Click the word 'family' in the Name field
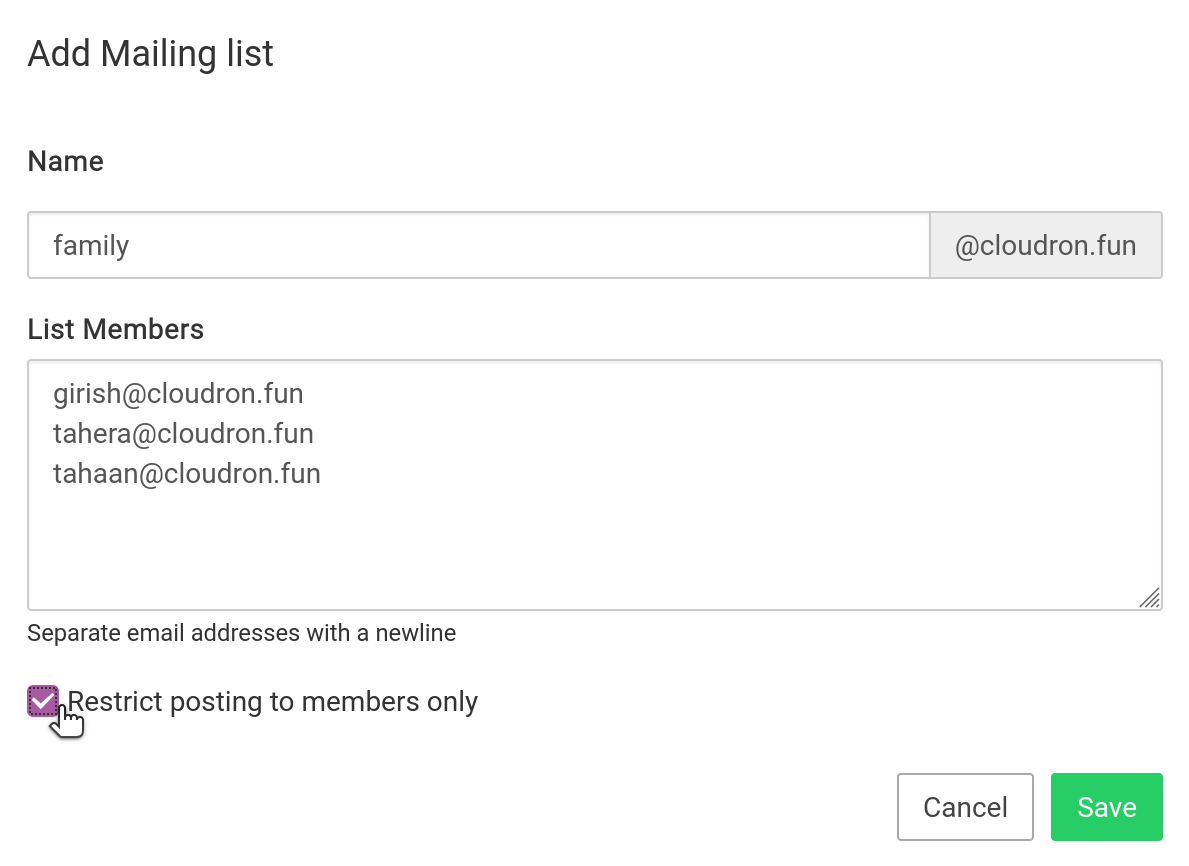 point(91,245)
